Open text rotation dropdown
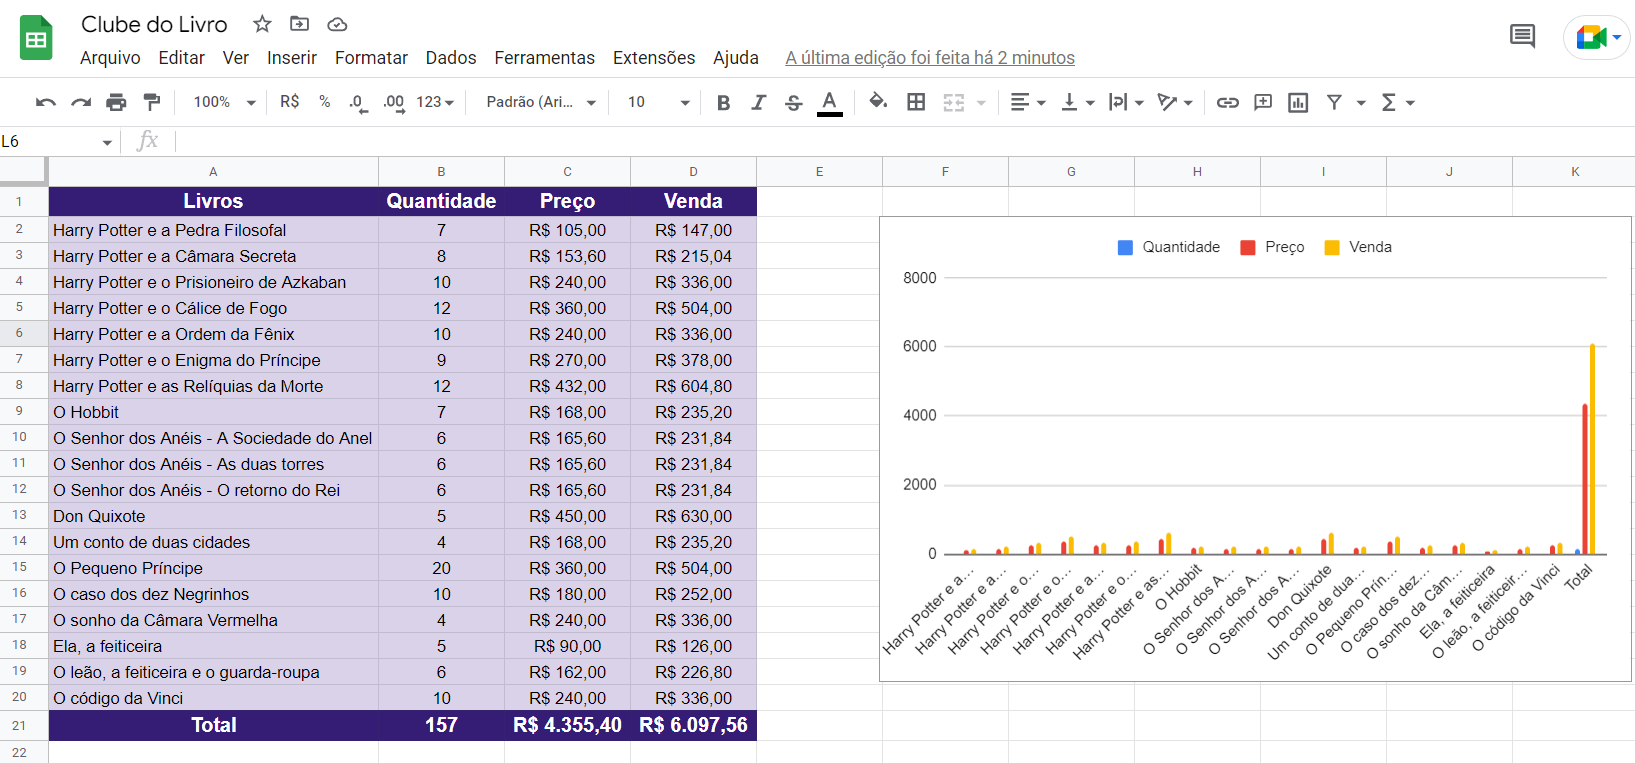This screenshot has height=763, width=1635. (1175, 102)
